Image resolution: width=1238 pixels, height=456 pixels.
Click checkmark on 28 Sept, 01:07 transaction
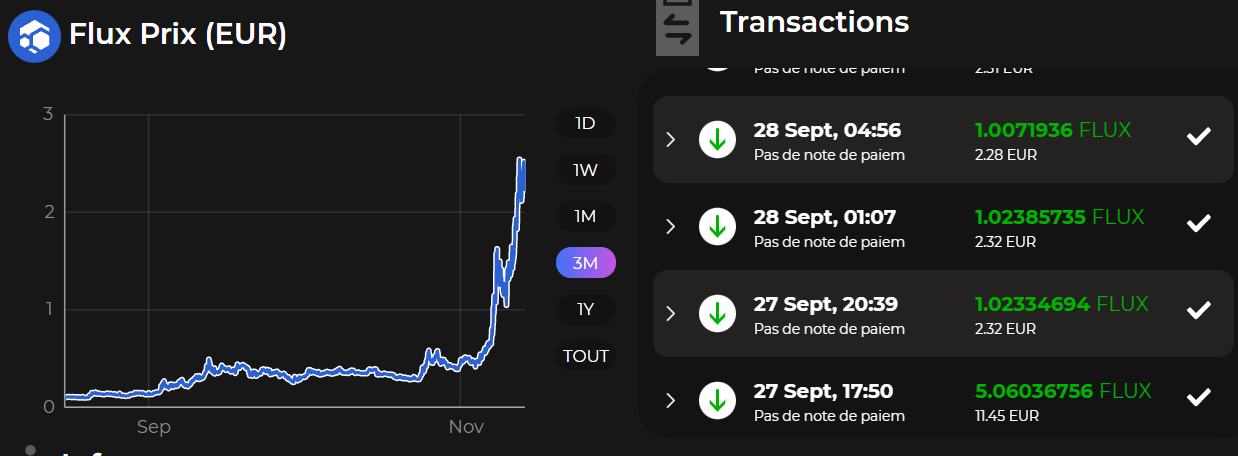pyautogui.click(x=1198, y=223)
